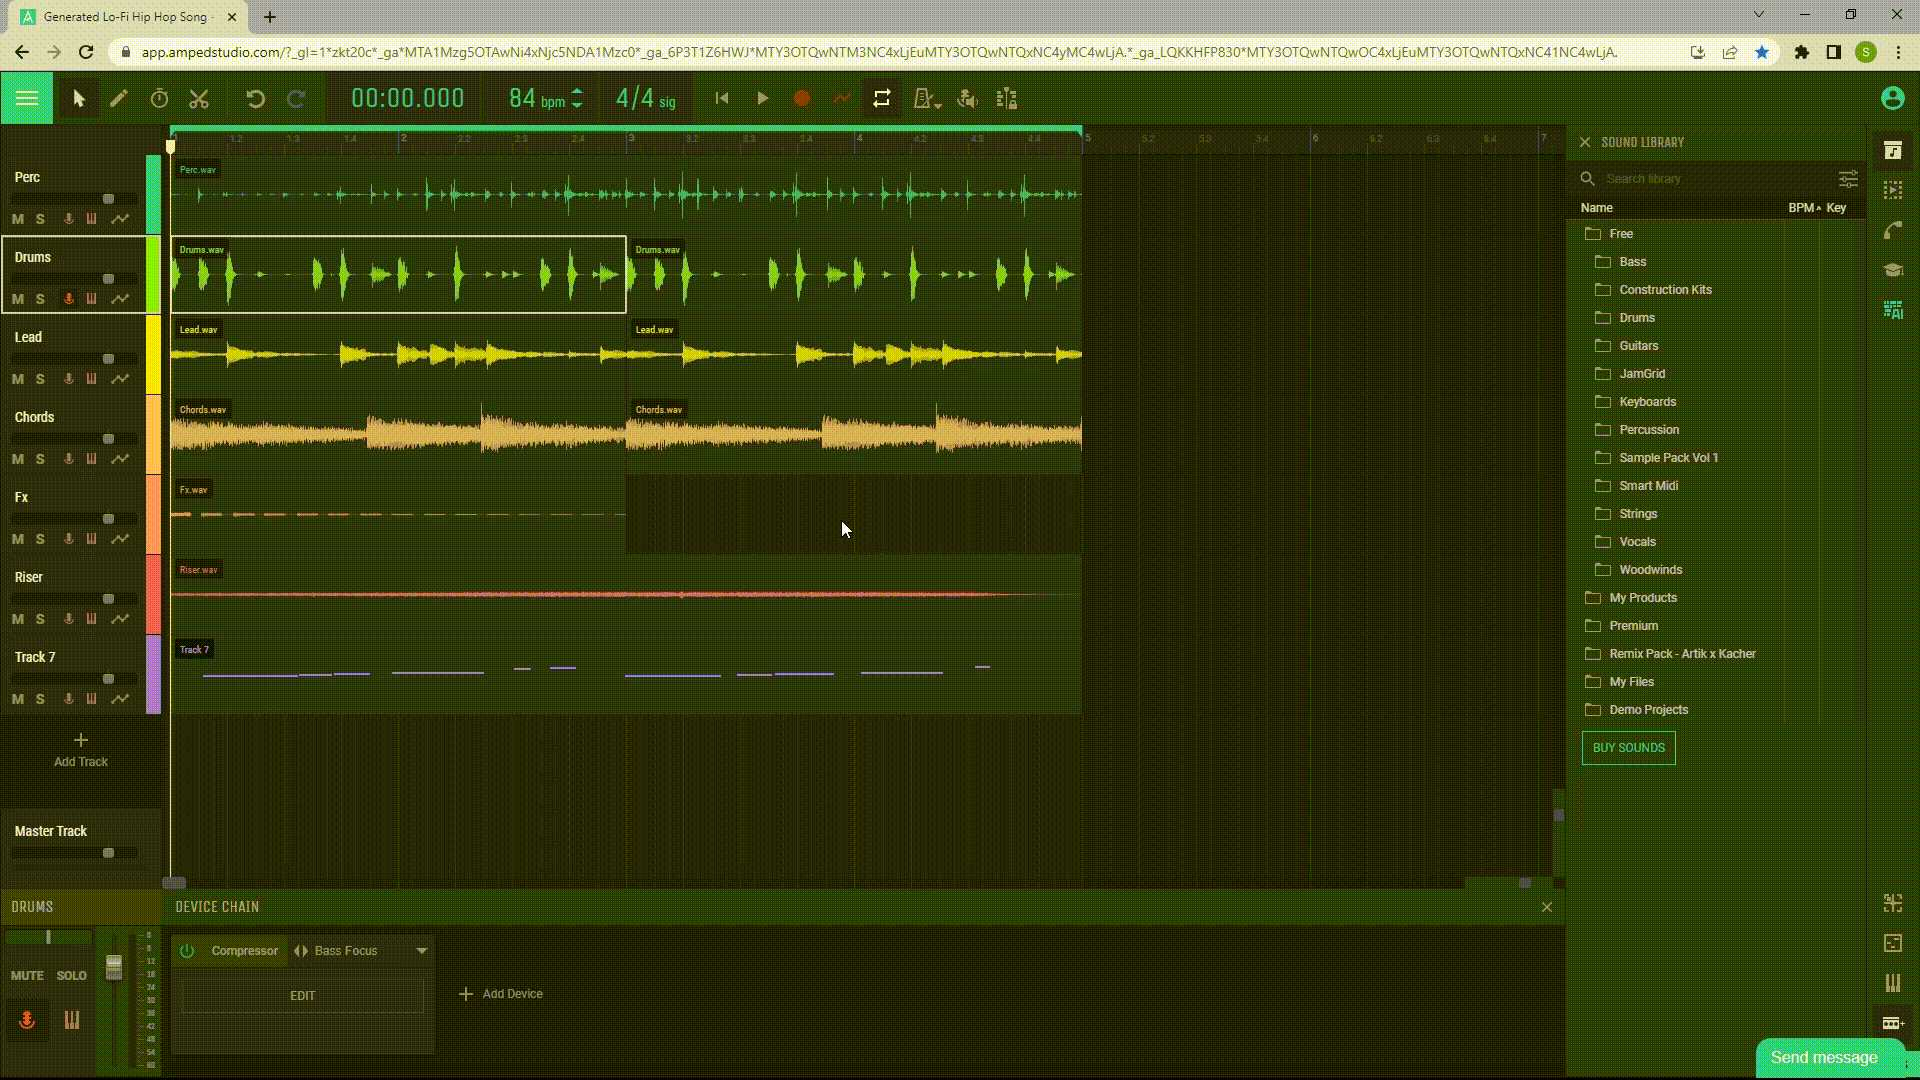Click the Demo Projects library item
The width and height of the screenshot is (1920, 1080).
(x=1648, y=709)
